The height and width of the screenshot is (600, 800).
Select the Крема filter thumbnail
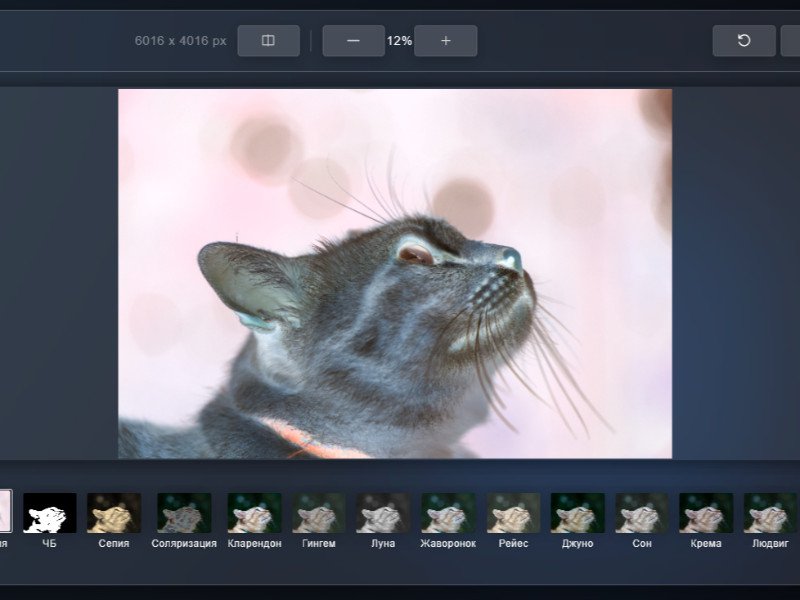point(706,513)
